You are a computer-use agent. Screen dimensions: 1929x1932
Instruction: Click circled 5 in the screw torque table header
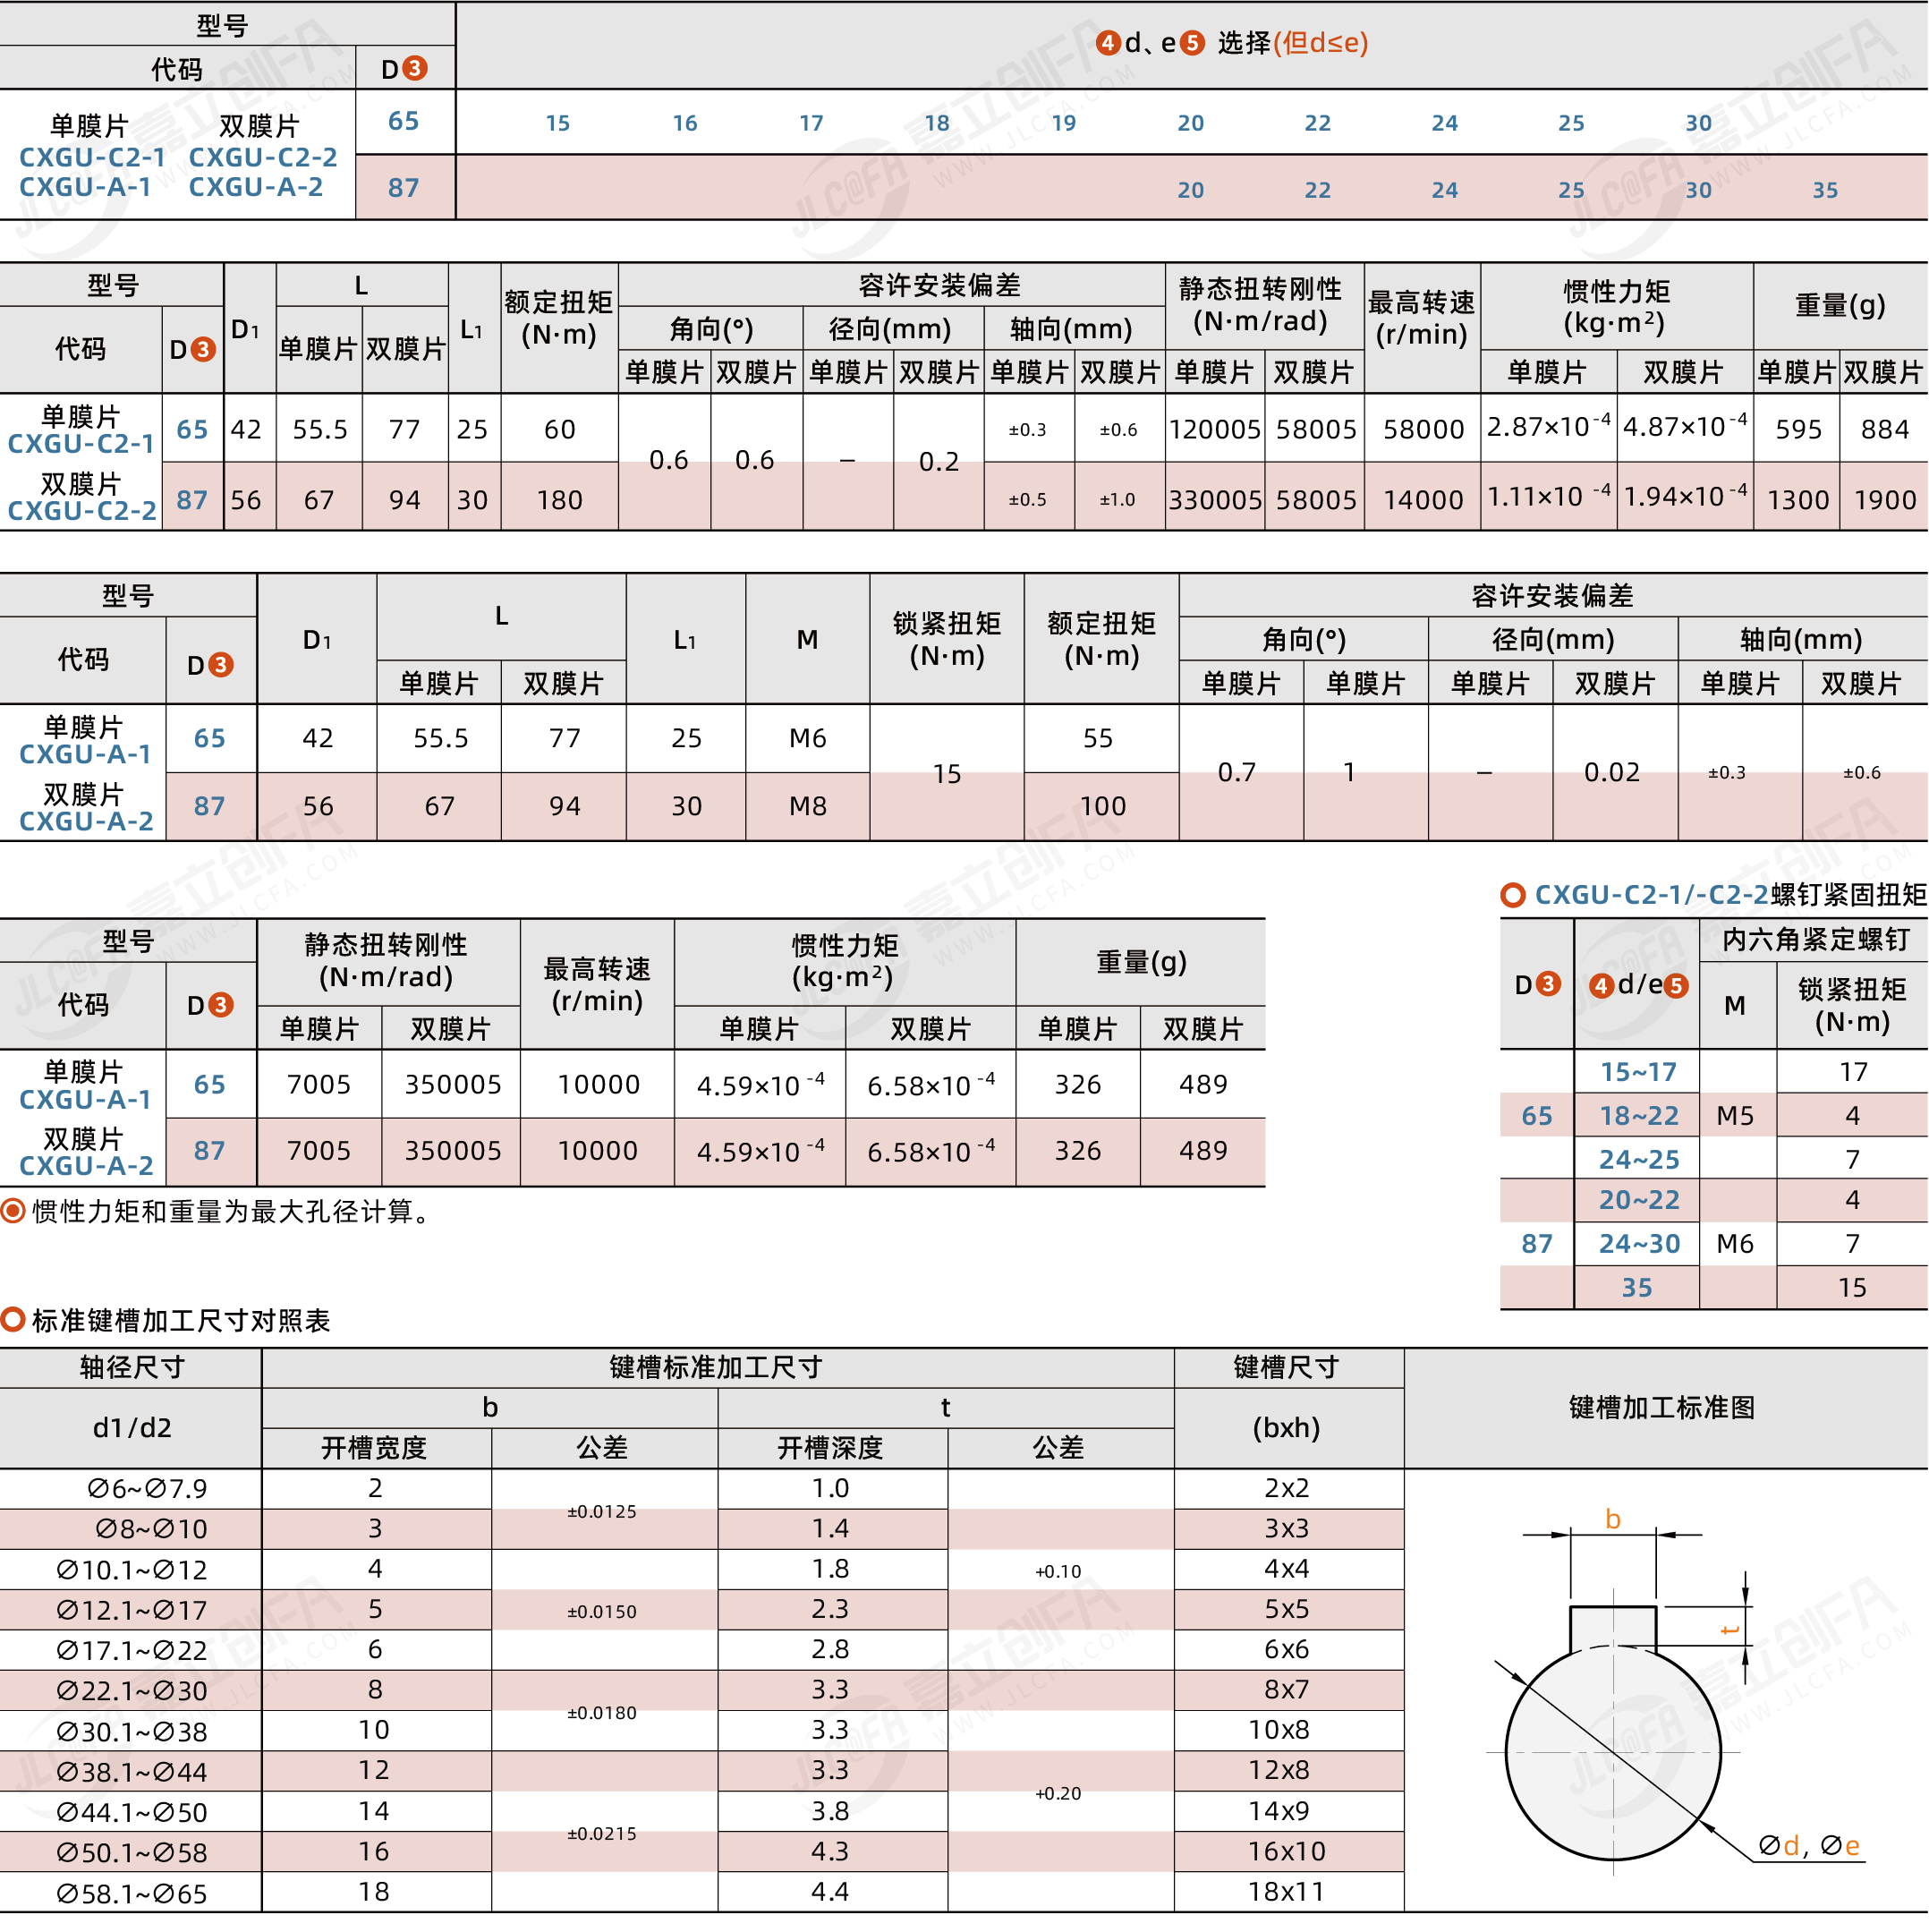coord(1677,986)
